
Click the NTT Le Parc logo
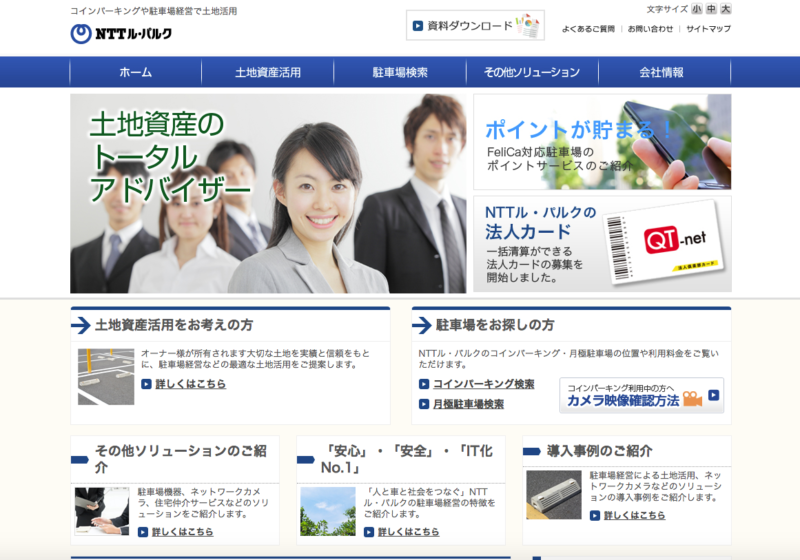point(121,33)
